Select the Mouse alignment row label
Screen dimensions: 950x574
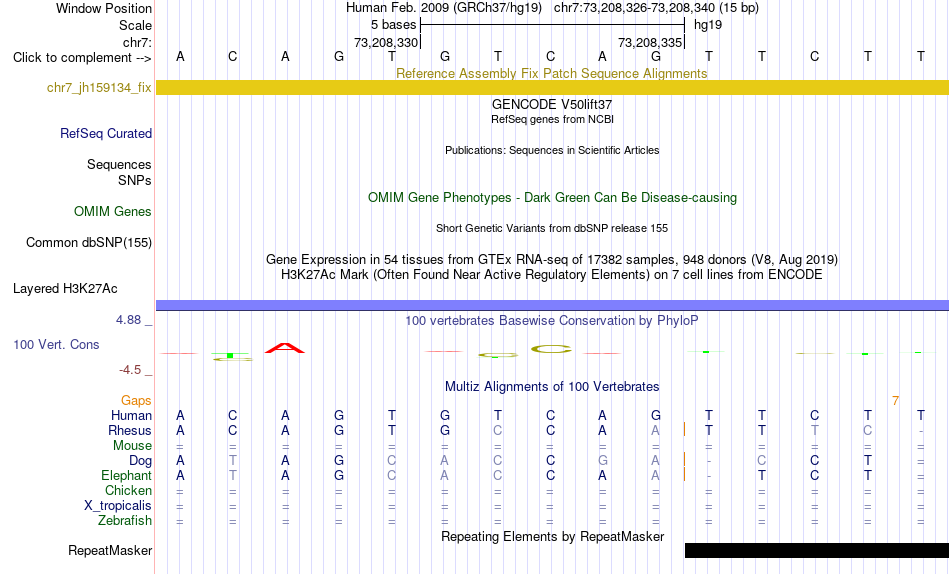tap(132, 446)
